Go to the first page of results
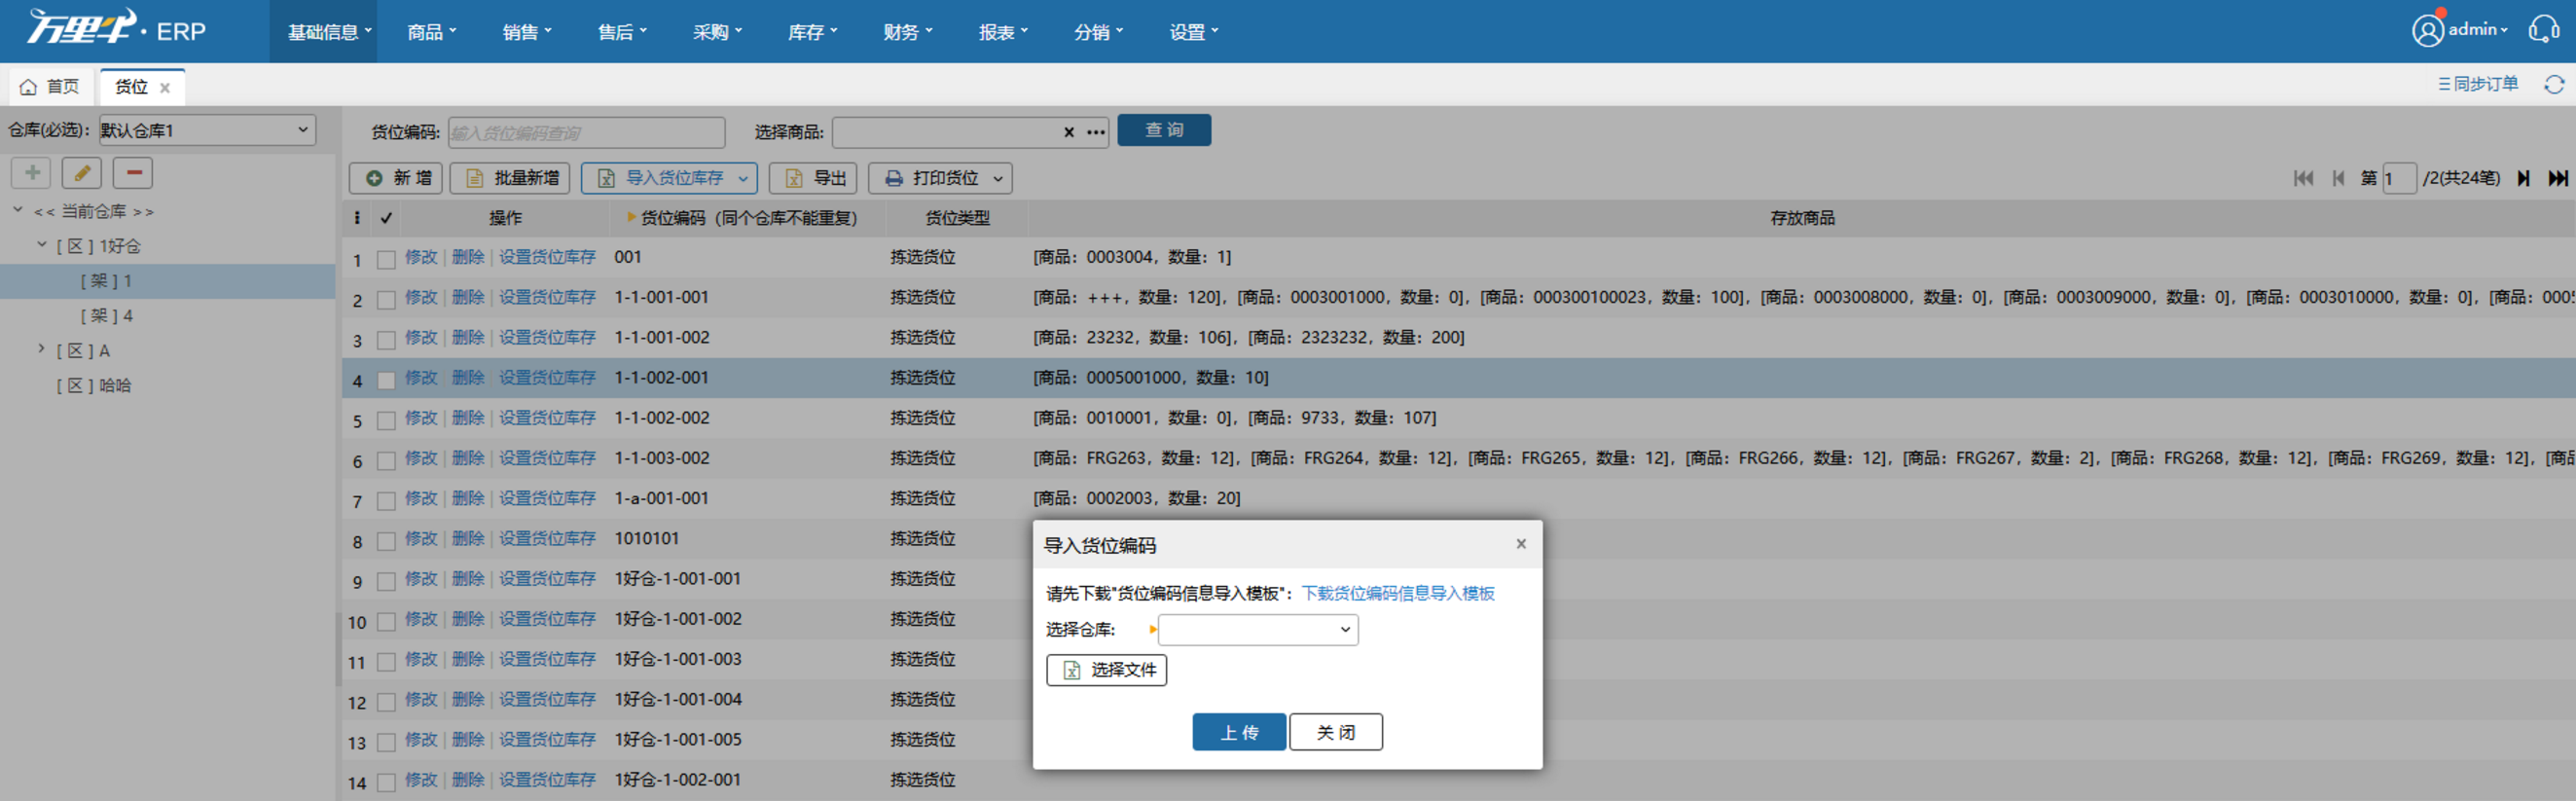 point(2304,178)
